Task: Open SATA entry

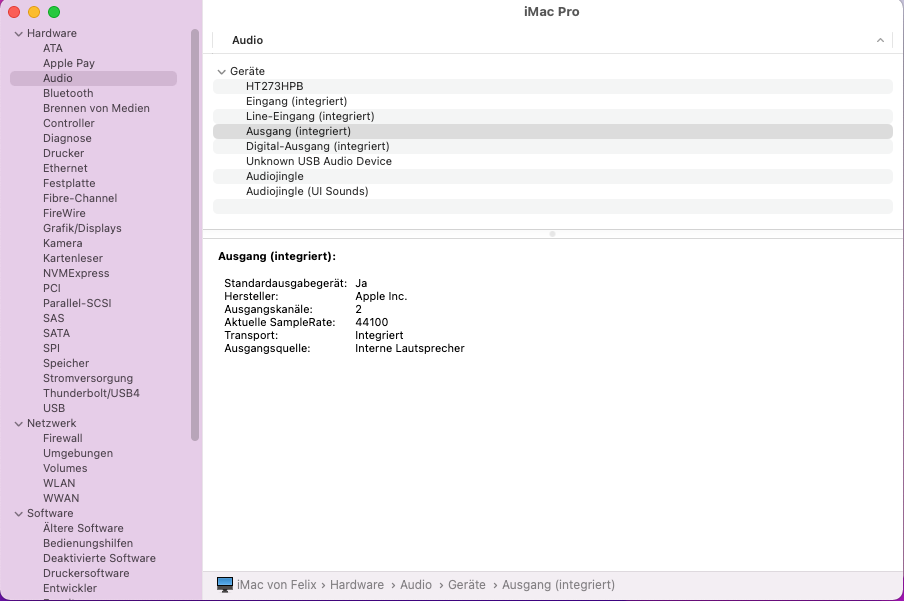Action: pyautogui.click(x=56, y=333)
